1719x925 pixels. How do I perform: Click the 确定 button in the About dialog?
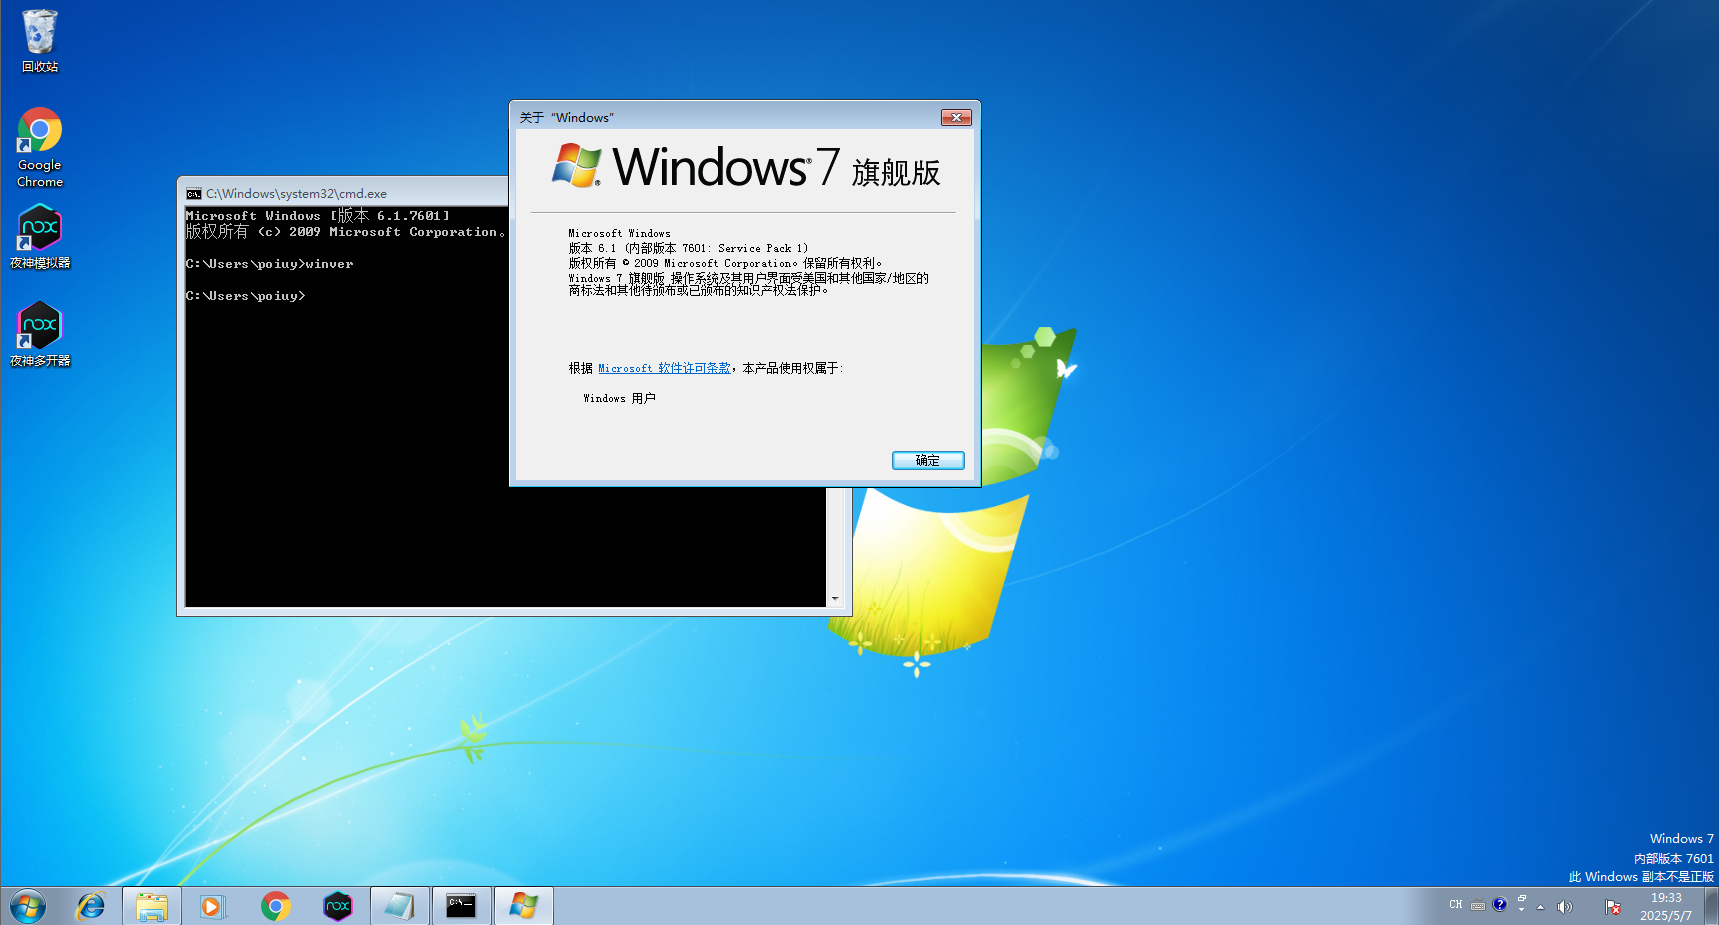pos(928,460)
